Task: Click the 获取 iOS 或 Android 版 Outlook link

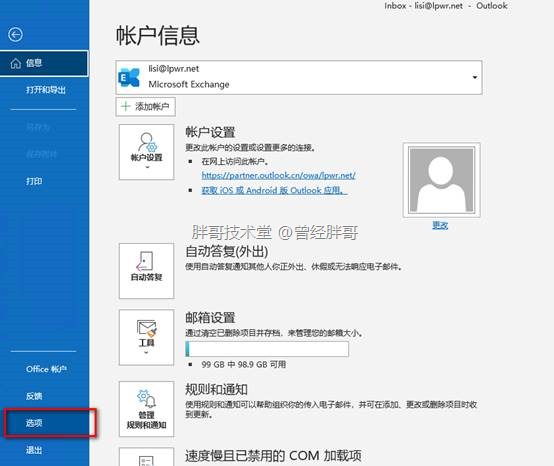Action: click(274, 190)
